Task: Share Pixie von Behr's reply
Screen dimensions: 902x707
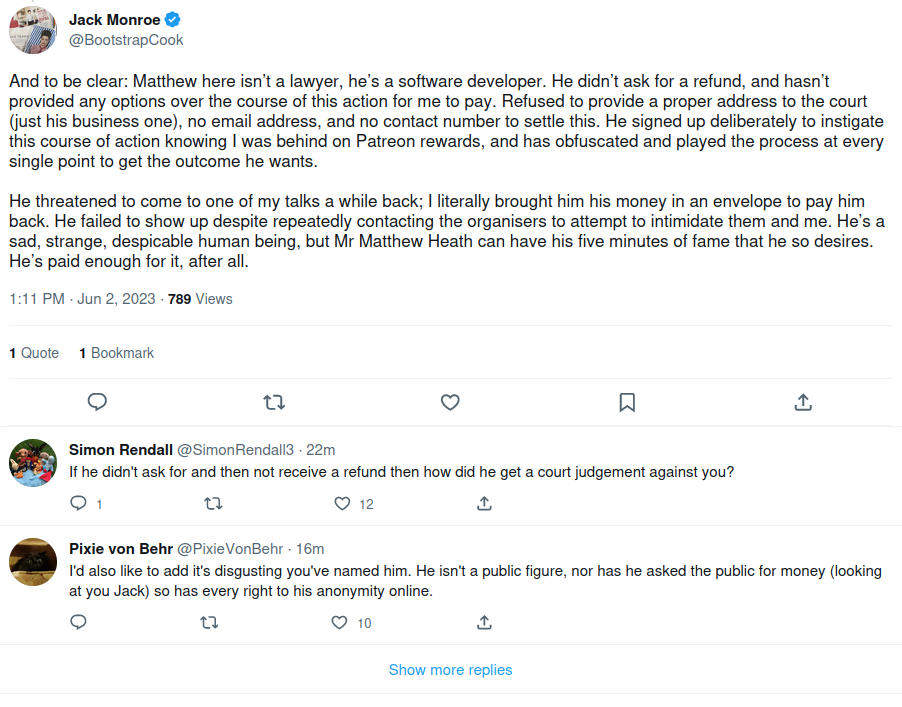Action: [484, 622]
